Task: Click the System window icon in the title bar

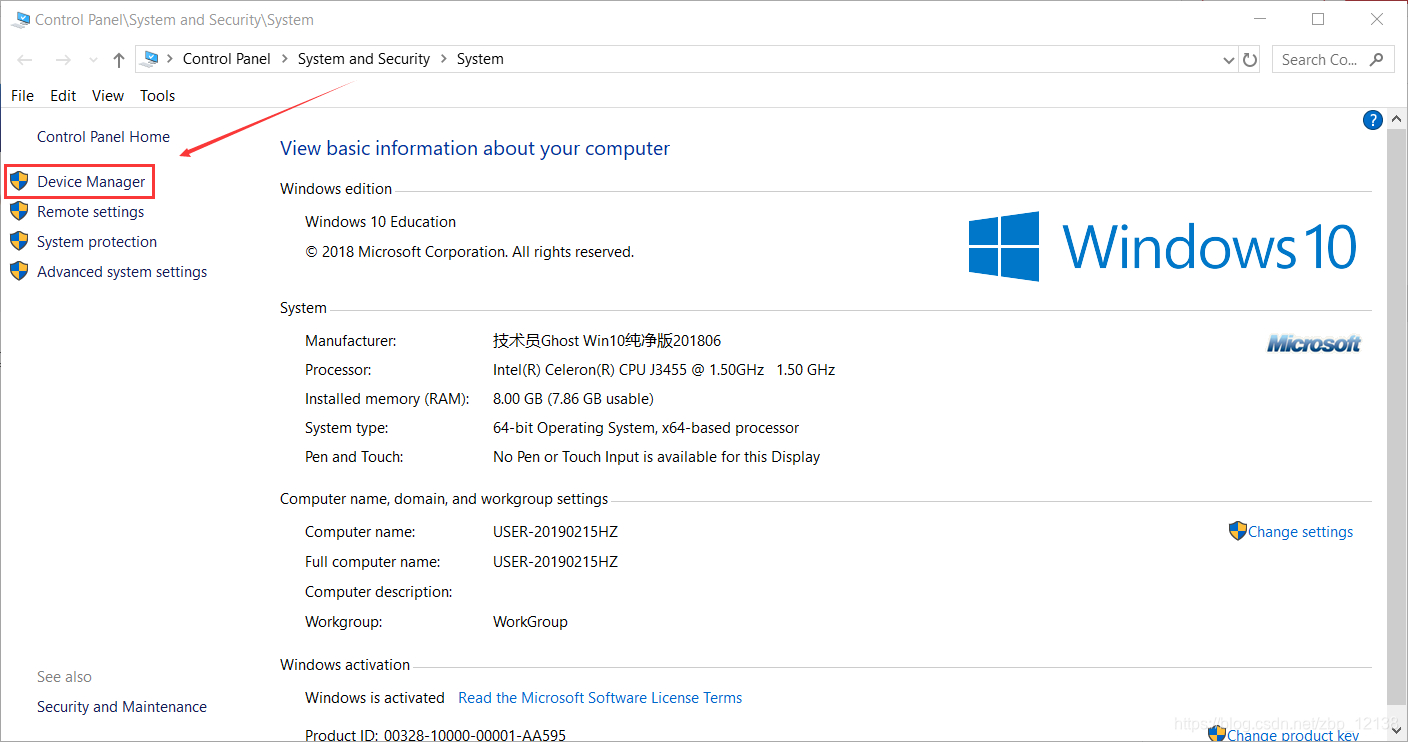Action: (20, 19)
